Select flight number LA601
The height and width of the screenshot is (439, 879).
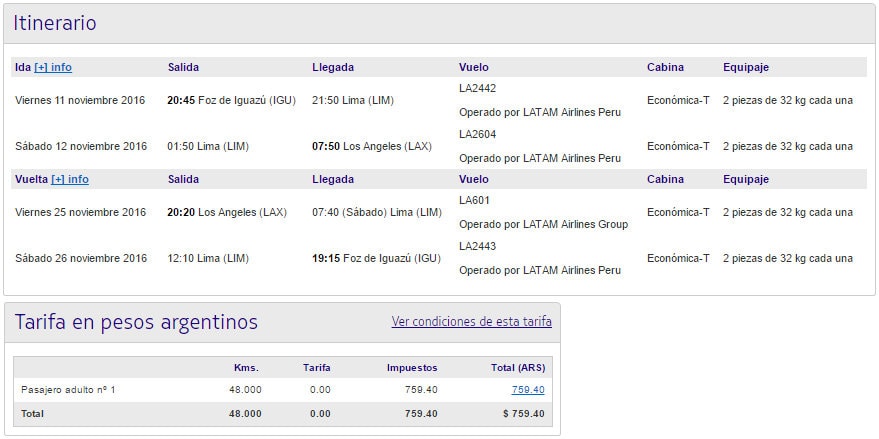click(474, 200)
